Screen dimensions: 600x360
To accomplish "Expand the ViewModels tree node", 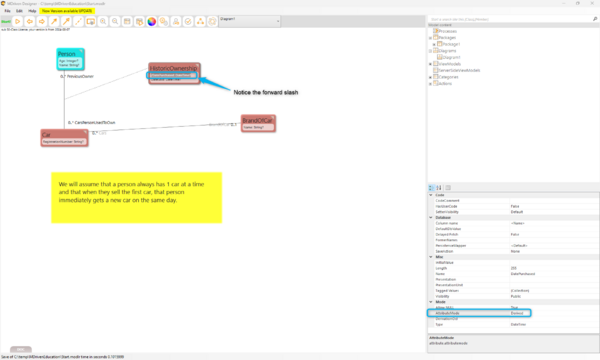I will (x=430, y=64).
